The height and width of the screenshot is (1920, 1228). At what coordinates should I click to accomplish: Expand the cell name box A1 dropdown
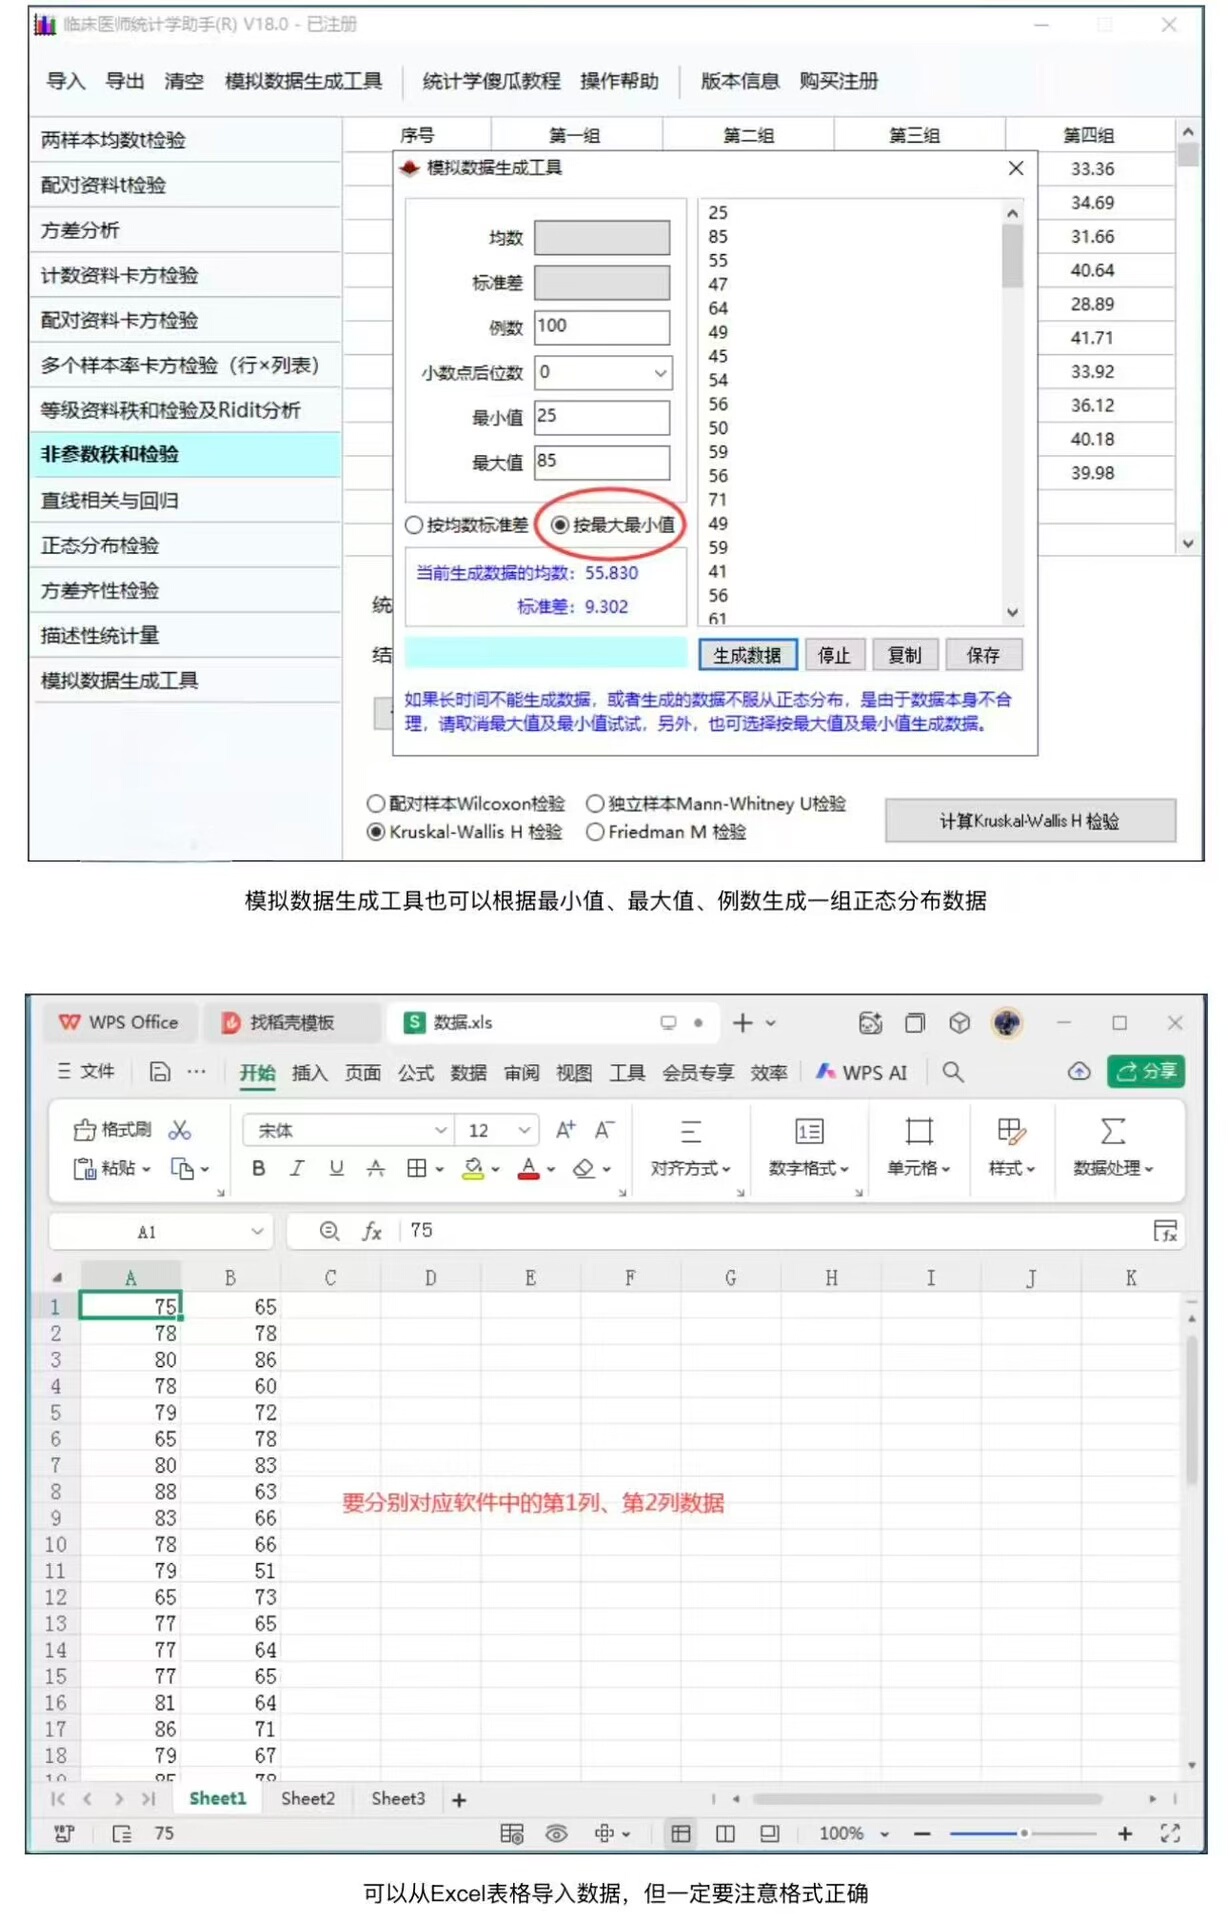pyautogui.click(x=257, y=1231)
